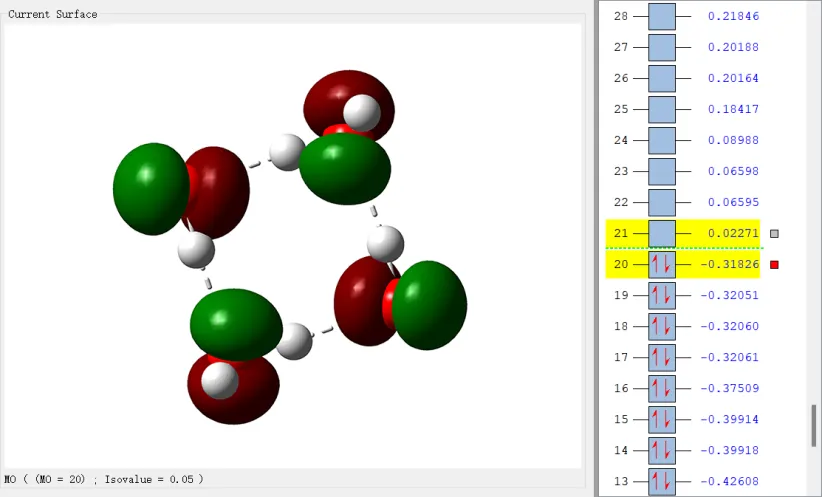Screen dimensions: 822x497
Task: Click the orbital 13 occupied box
Action: [662, 481]
